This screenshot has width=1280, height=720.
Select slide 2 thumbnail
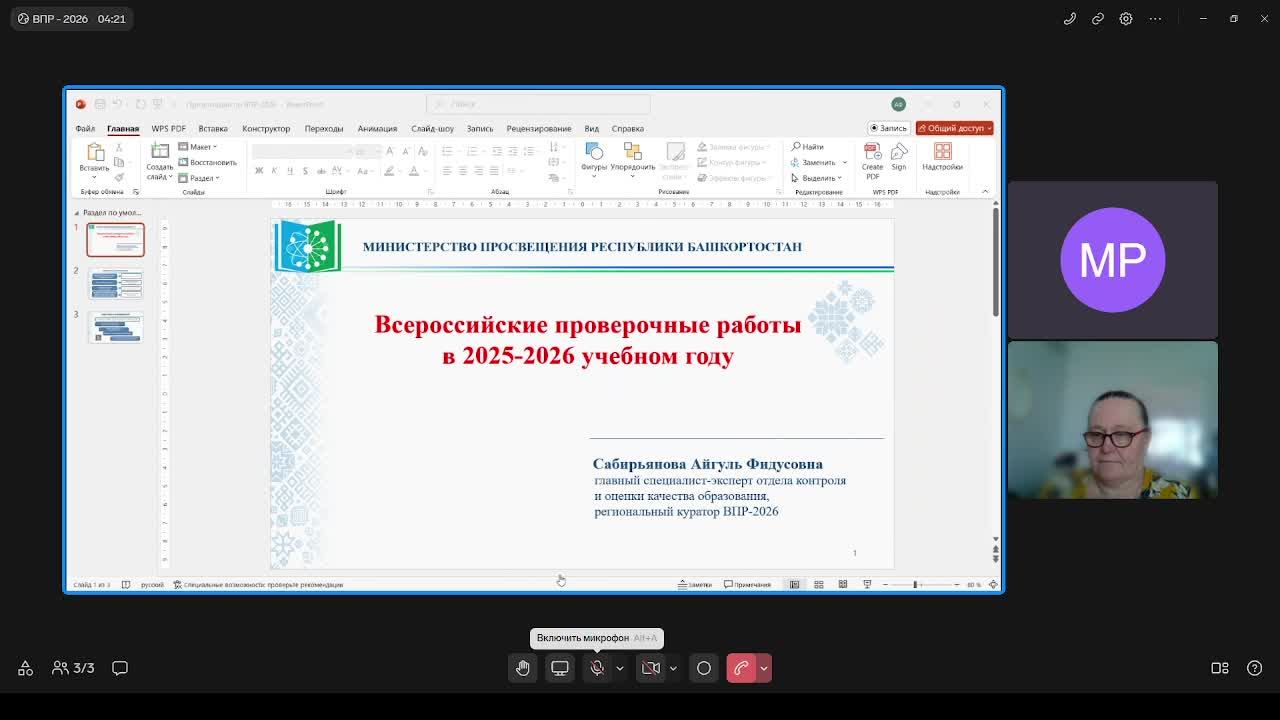116,284
